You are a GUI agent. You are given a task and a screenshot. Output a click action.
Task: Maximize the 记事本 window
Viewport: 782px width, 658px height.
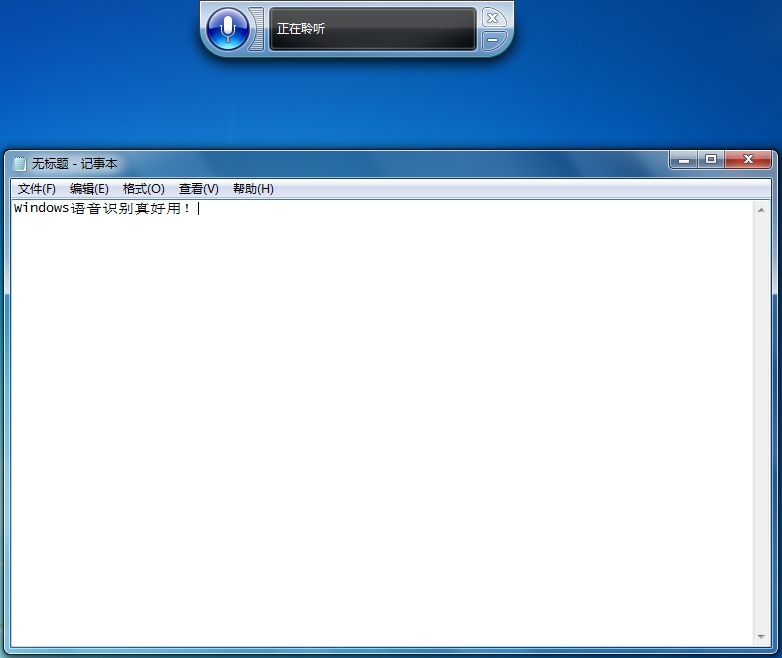[711, 160]
